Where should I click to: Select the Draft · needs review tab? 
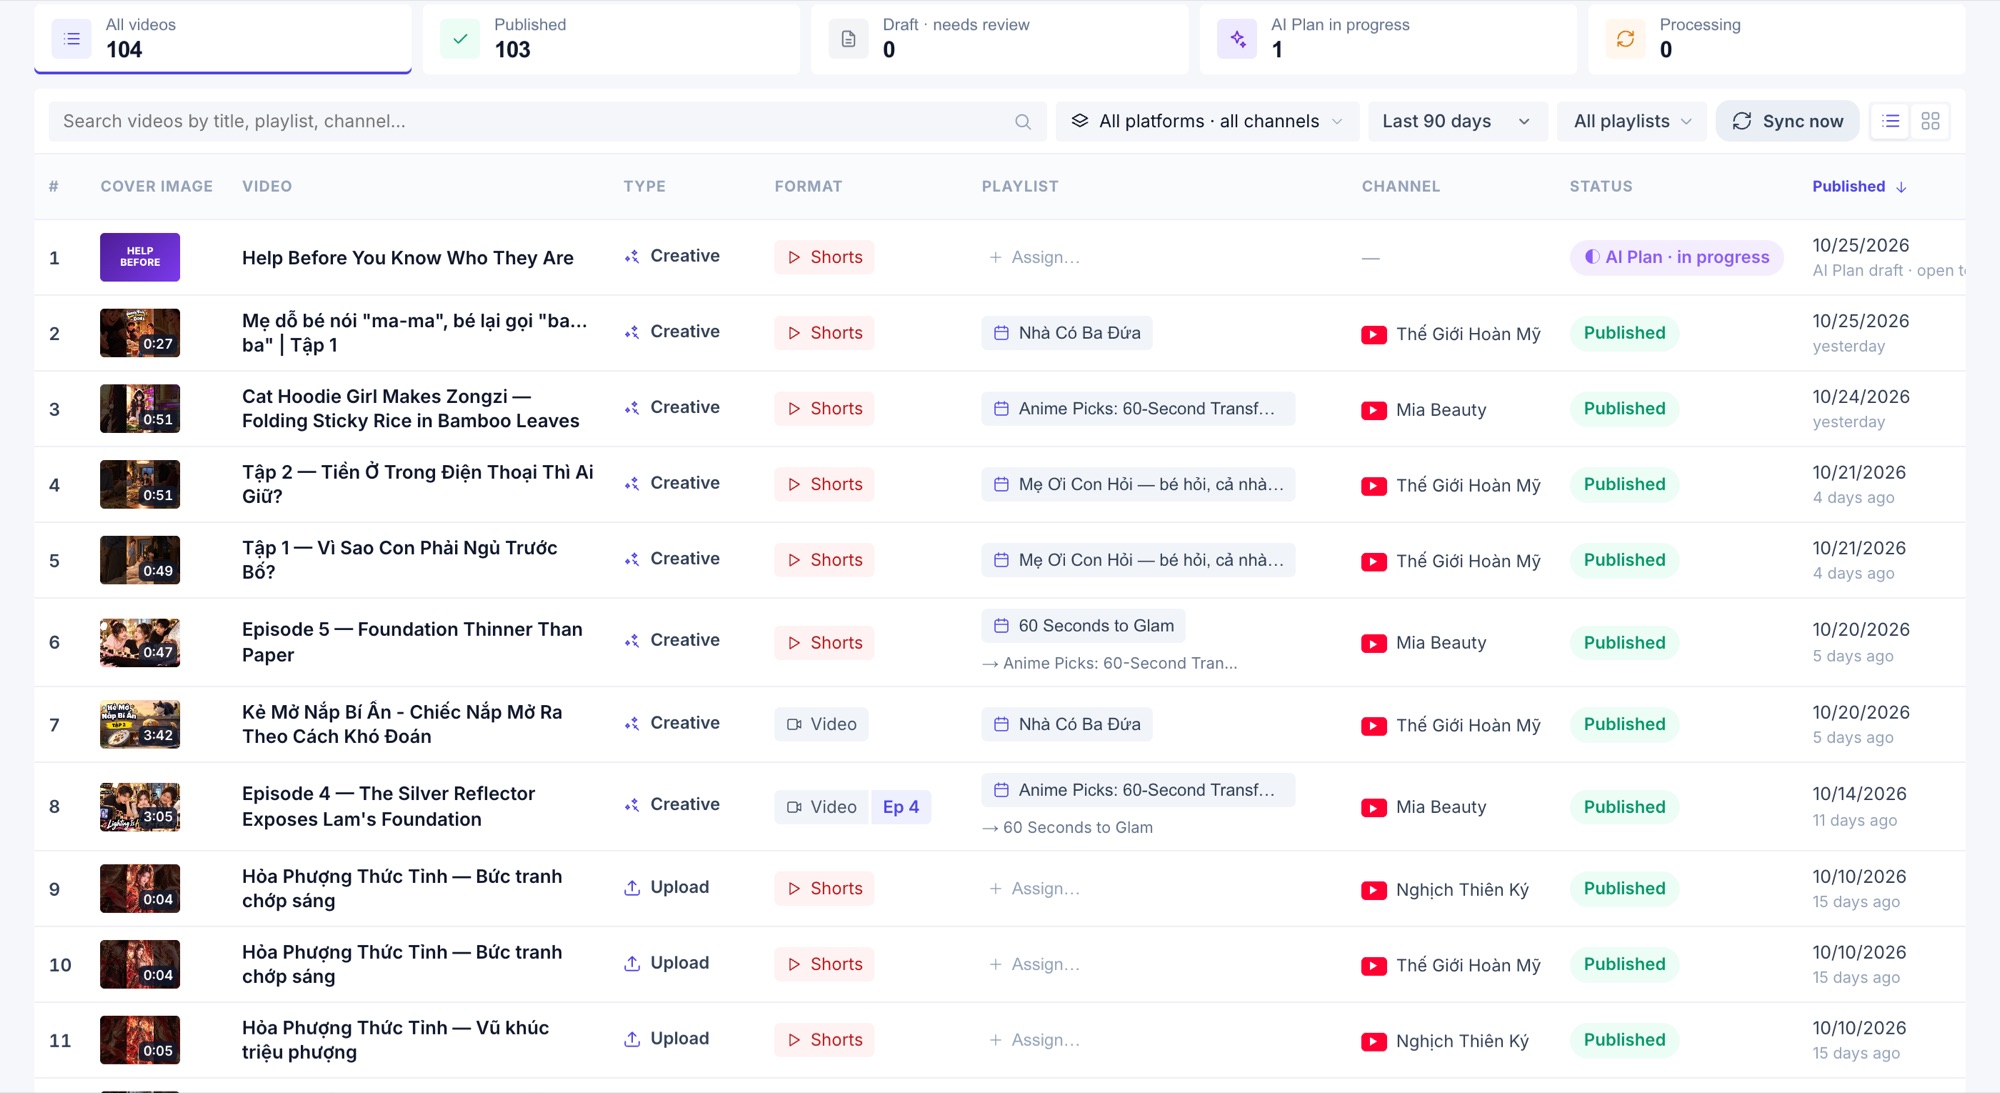999,38
